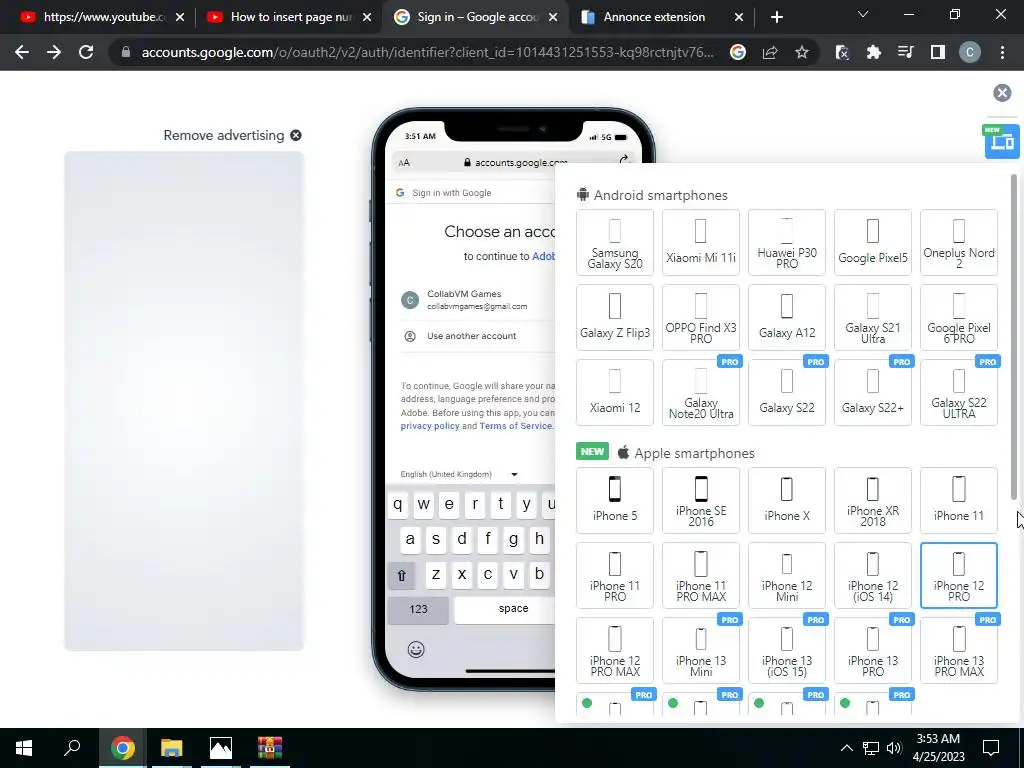Close the simulator overlay with X

[x=1002, y=93]
